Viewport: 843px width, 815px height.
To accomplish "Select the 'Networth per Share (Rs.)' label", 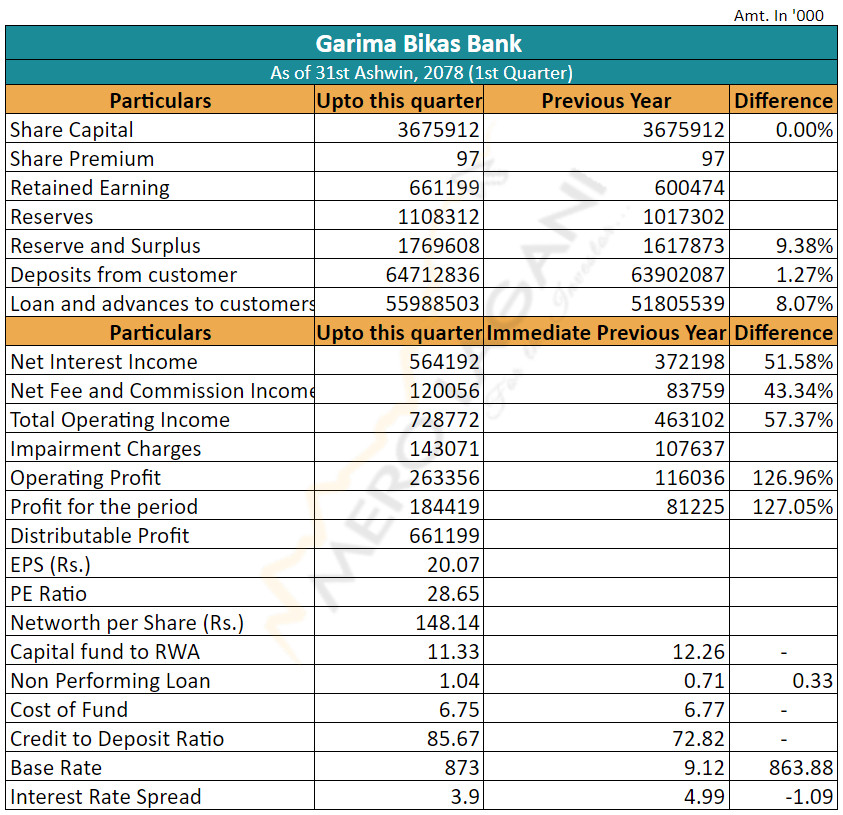I will tap(127, 623).
